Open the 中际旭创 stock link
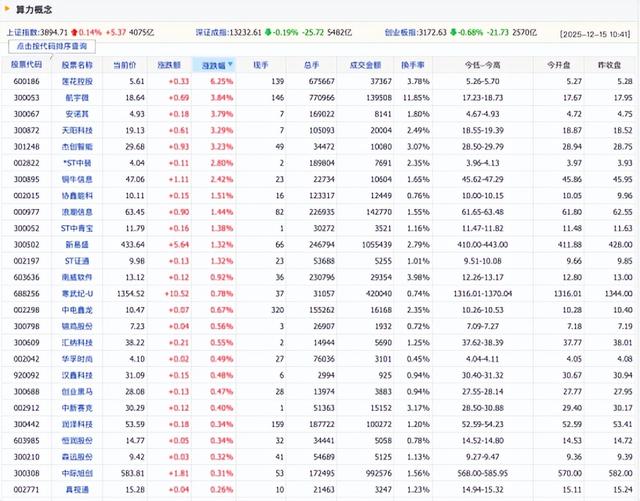 (77, 473)
